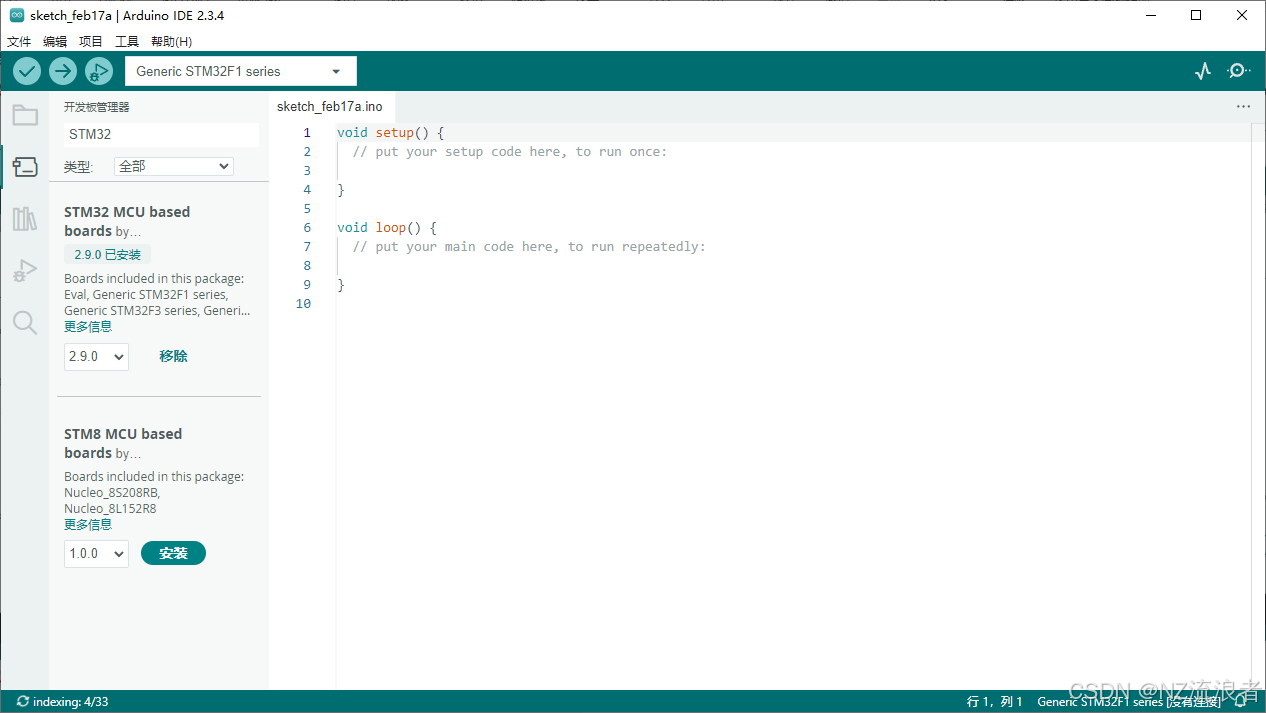Click the Upload arrow button
Viewport: 1266px width, 713px height.
coord(63,71)
